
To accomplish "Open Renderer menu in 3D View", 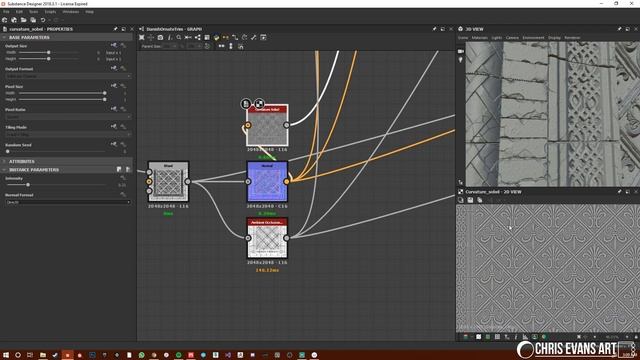I will 572,38.
